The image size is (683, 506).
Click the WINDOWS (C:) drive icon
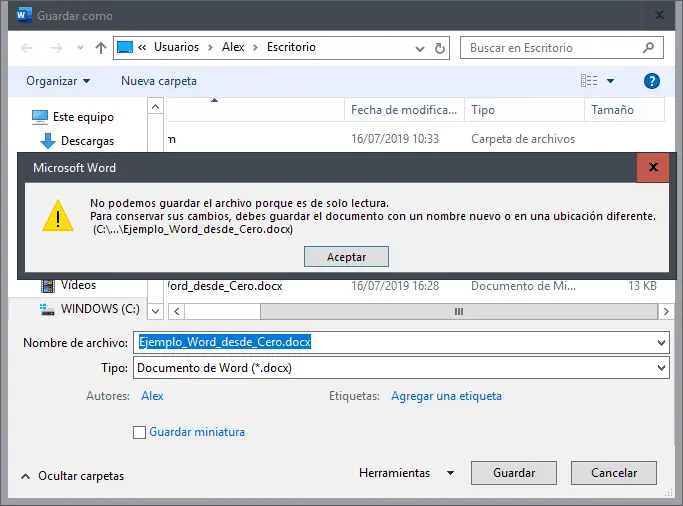click(47, 309)
